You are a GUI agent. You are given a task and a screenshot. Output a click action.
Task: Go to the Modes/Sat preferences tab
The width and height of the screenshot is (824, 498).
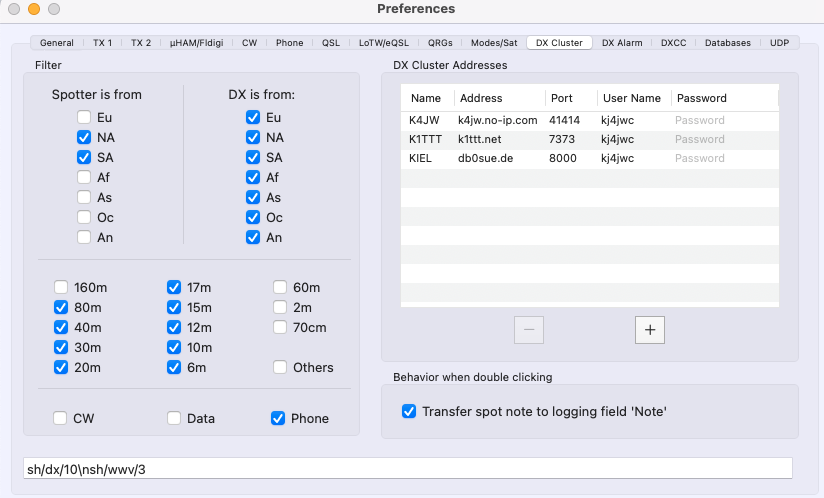pyautogui.click(x=495, y=43)
